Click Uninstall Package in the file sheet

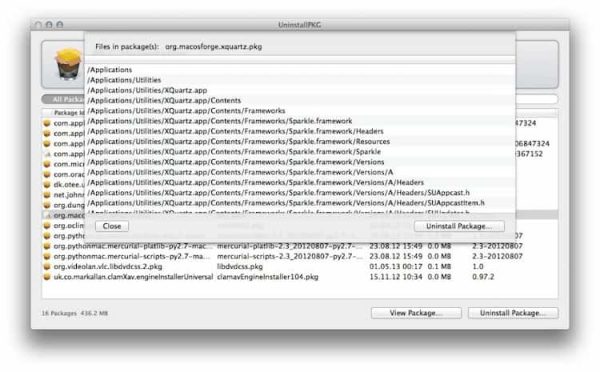click(459, 226)
